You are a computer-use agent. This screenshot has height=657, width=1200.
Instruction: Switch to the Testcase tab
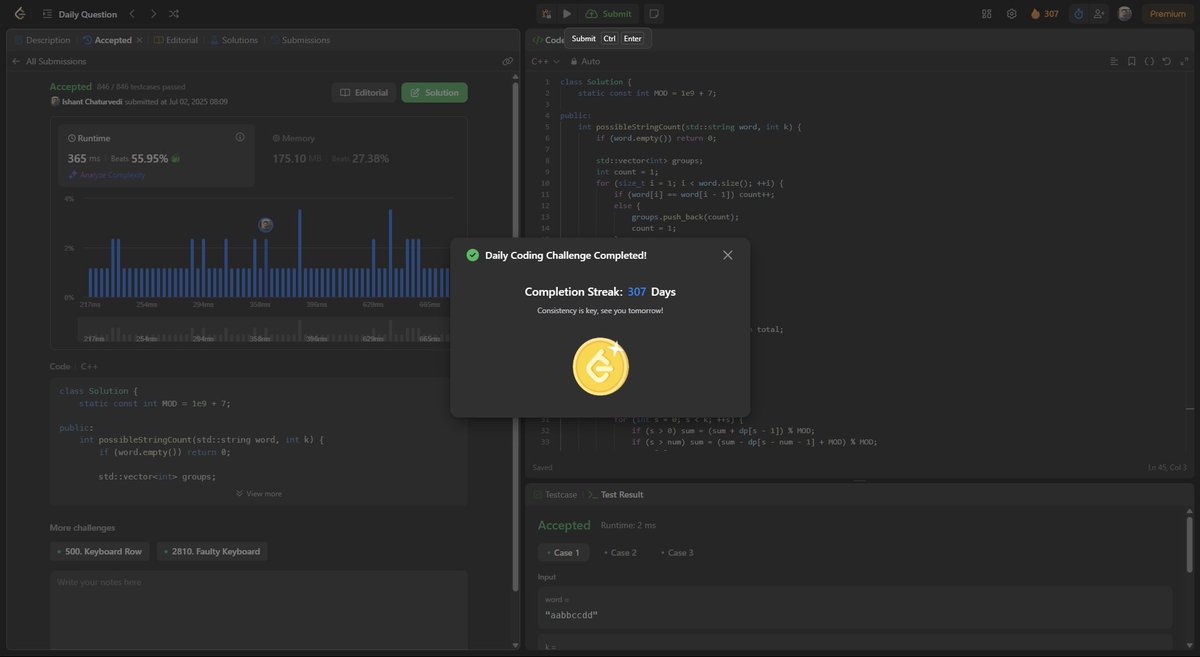[x=555, y=494]
